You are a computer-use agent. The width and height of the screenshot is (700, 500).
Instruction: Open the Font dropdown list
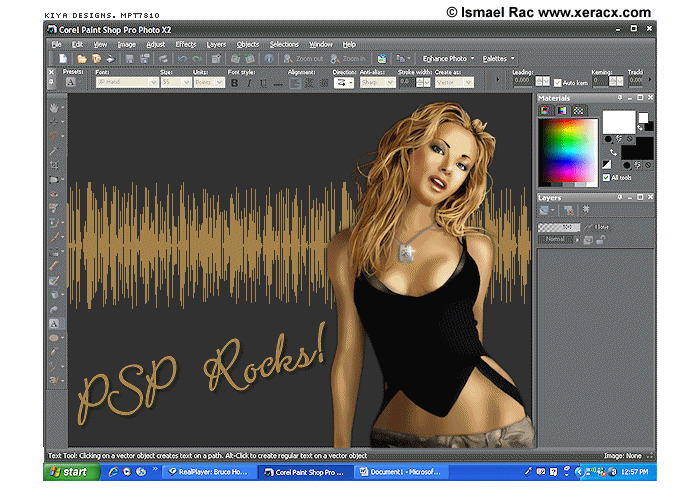click(x=153, y=82)
